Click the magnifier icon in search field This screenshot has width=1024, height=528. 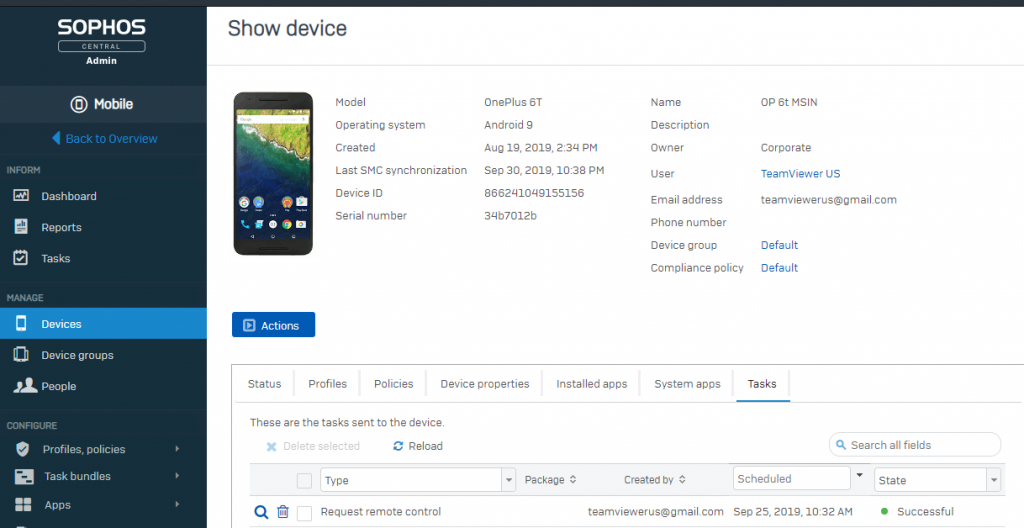pos(841,445)
